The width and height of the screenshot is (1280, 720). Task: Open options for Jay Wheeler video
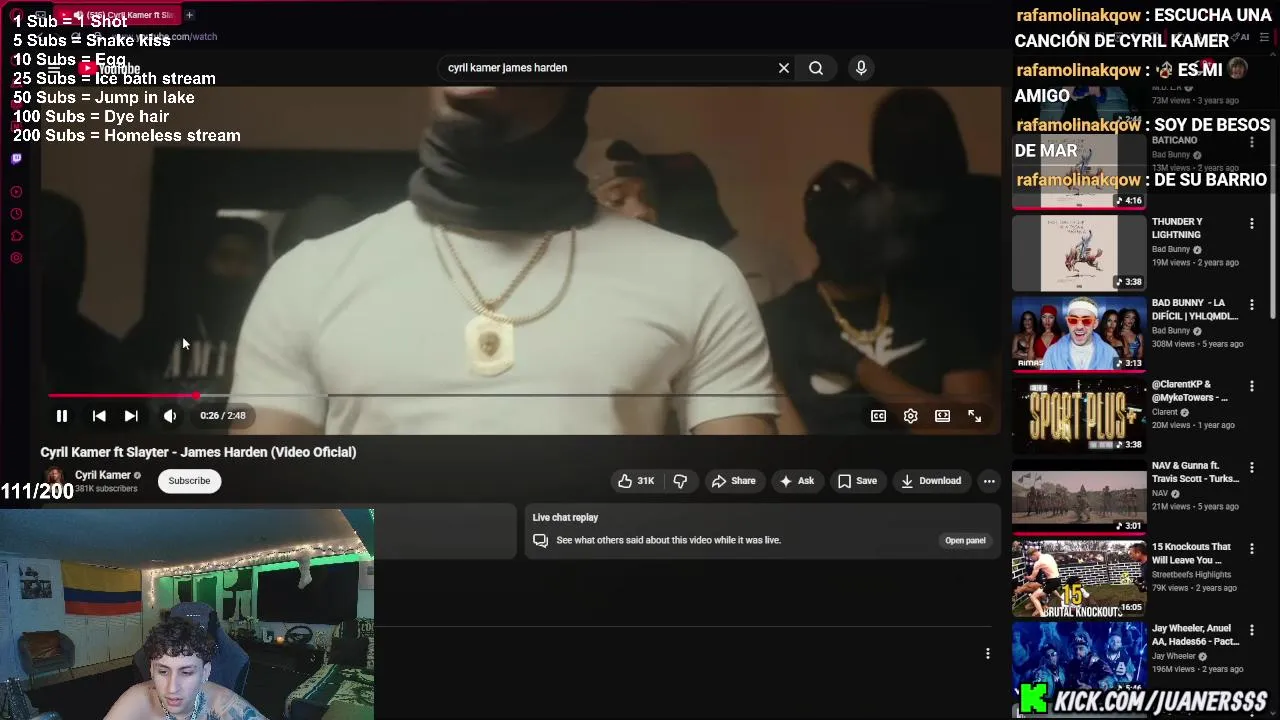pyautogui.click(x=1251, y=632)
